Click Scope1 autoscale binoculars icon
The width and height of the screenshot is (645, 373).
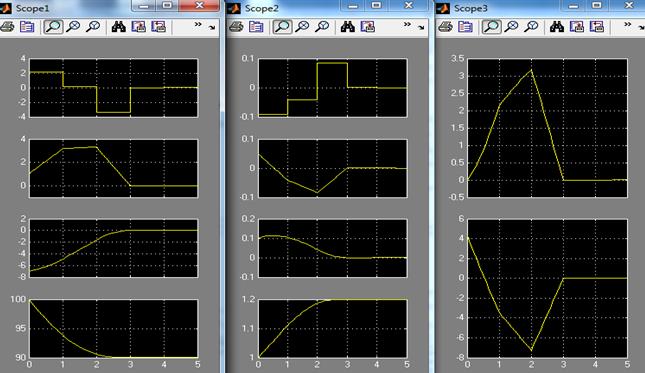coord(118,27)
